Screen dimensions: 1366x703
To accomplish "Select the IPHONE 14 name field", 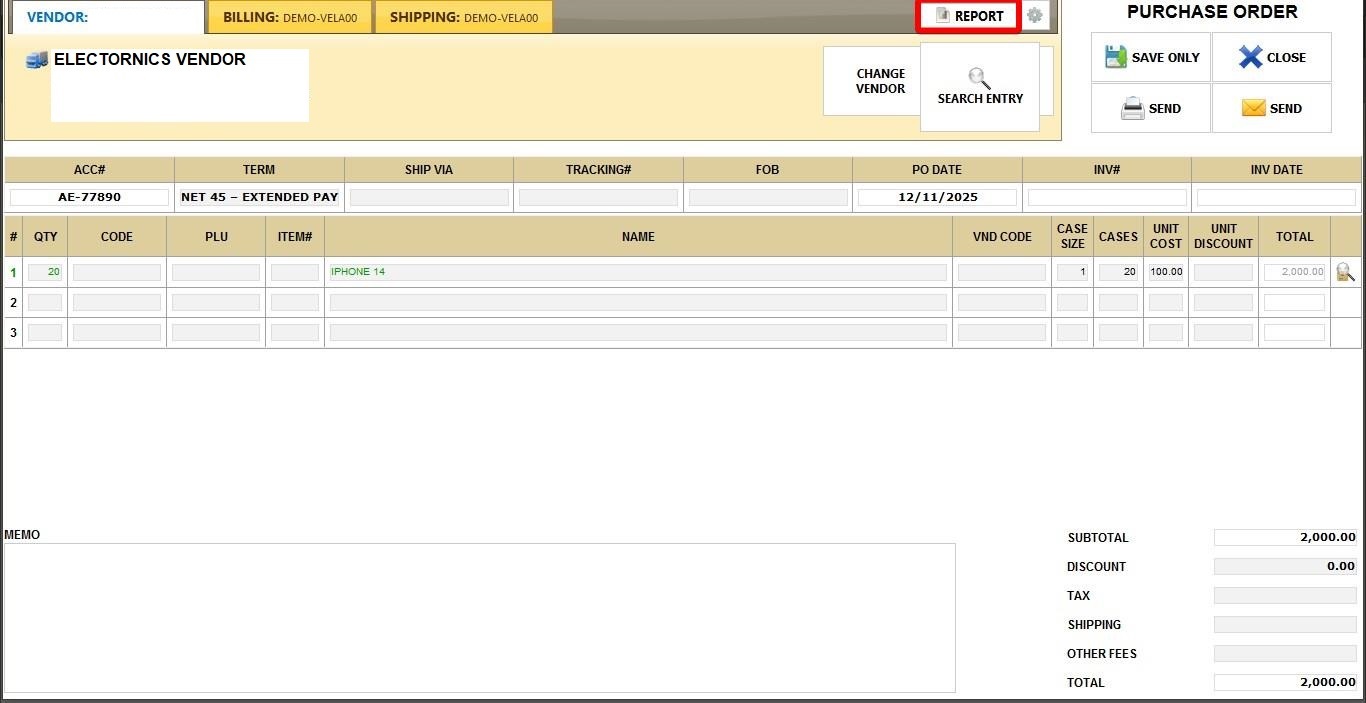I will pos(638,272).
